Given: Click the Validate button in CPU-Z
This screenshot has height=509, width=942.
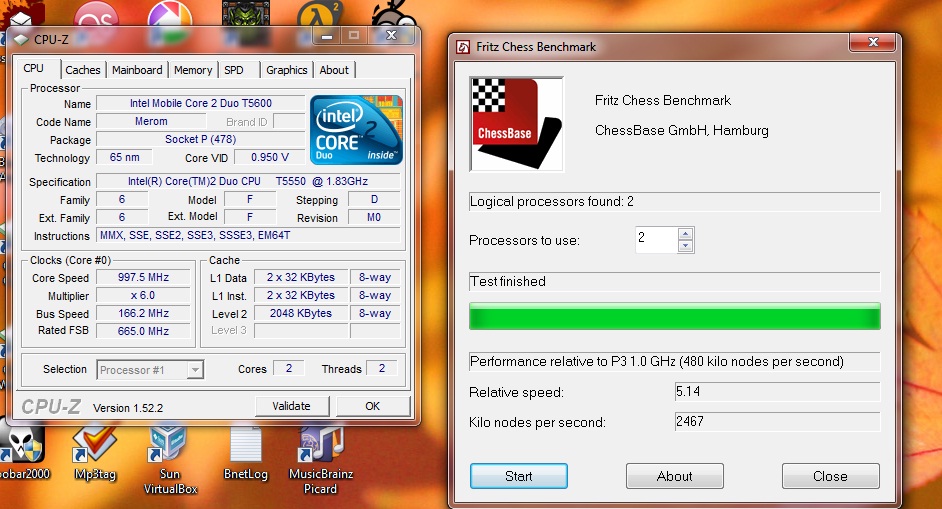Looking at the screenshot, I should 291,406.
